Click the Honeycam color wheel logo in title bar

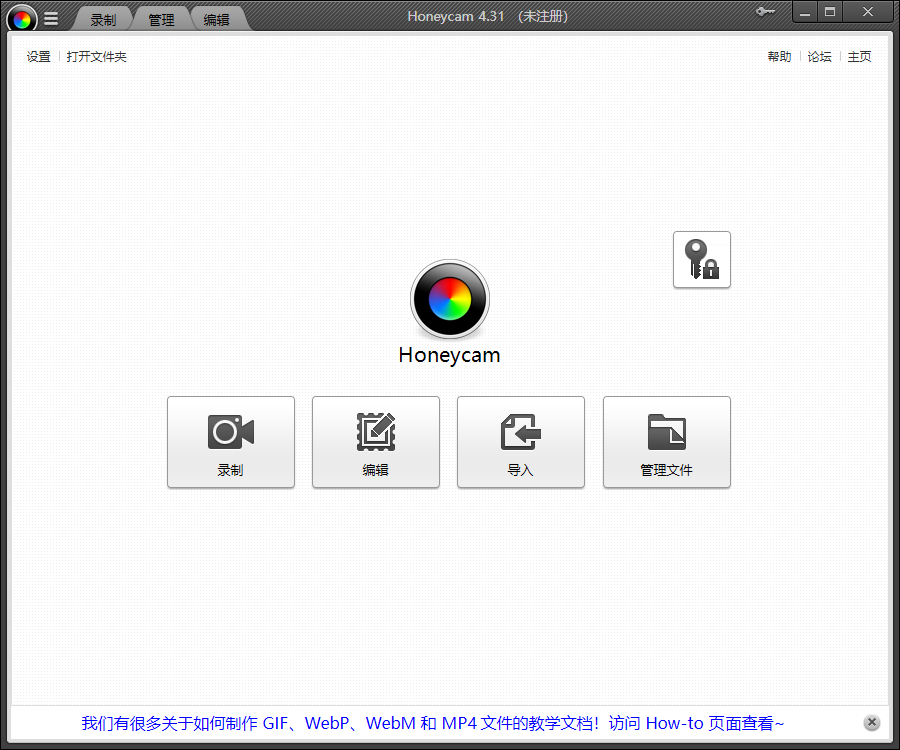22,20
